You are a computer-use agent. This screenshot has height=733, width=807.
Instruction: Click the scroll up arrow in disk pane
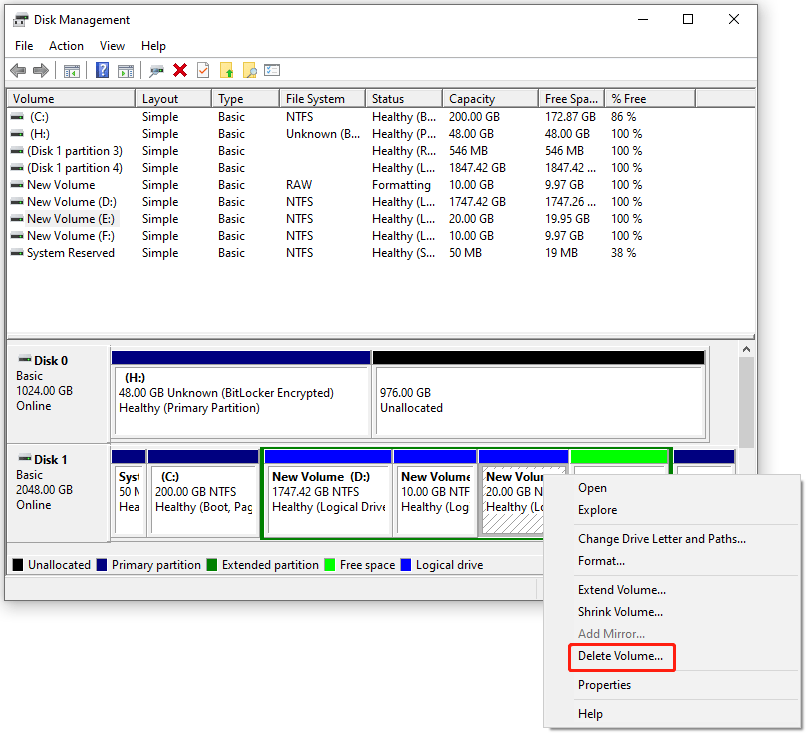click(746, 349)
